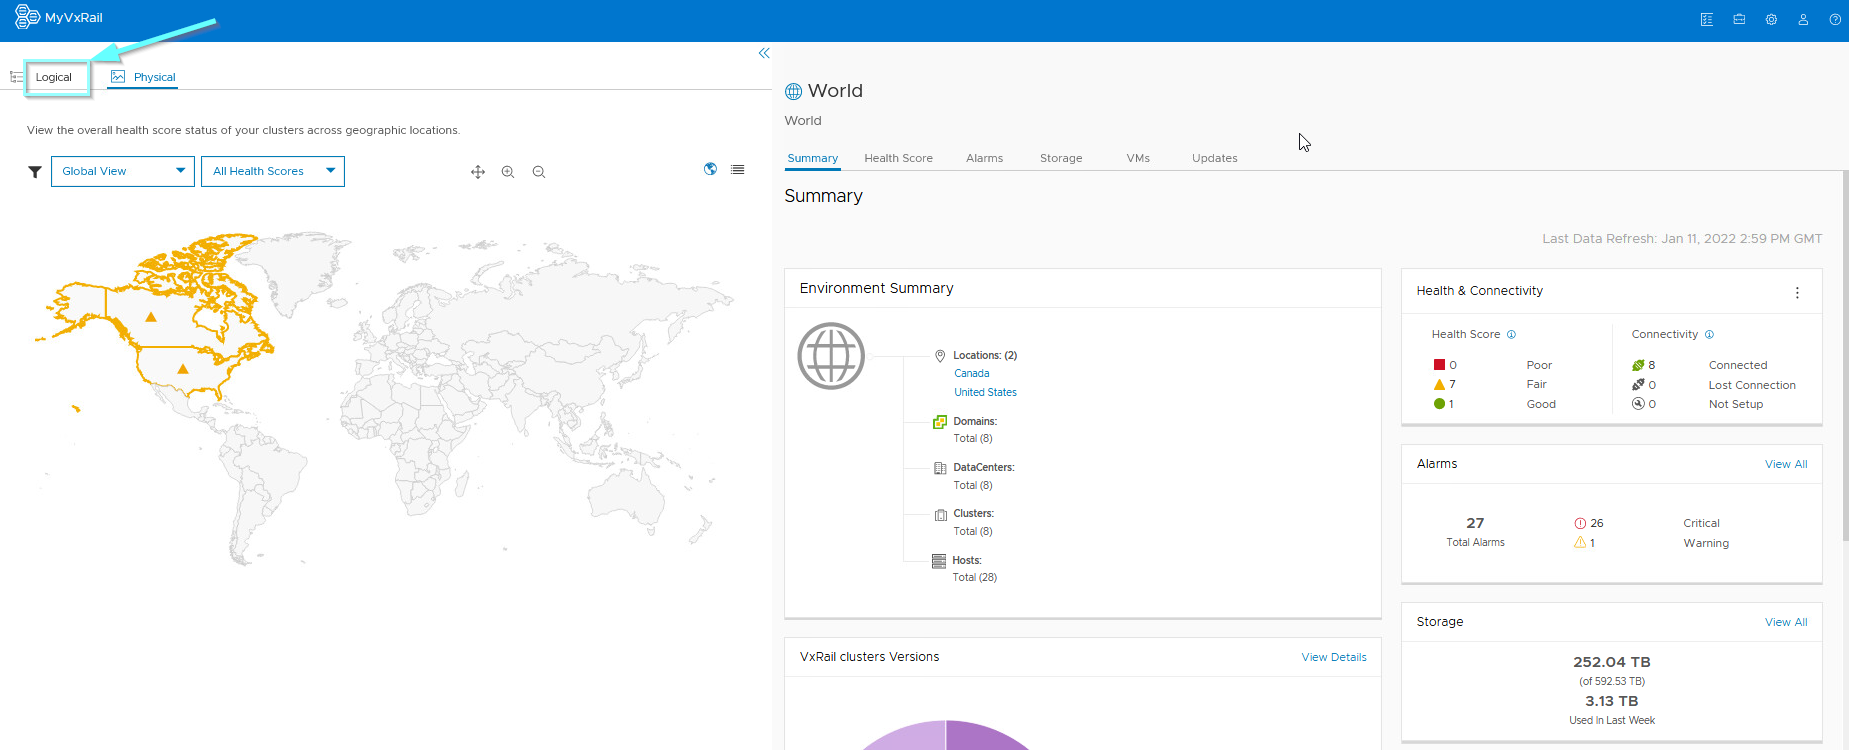
Task: Click the orange Fair health triangle
Action: [1439, 384]
